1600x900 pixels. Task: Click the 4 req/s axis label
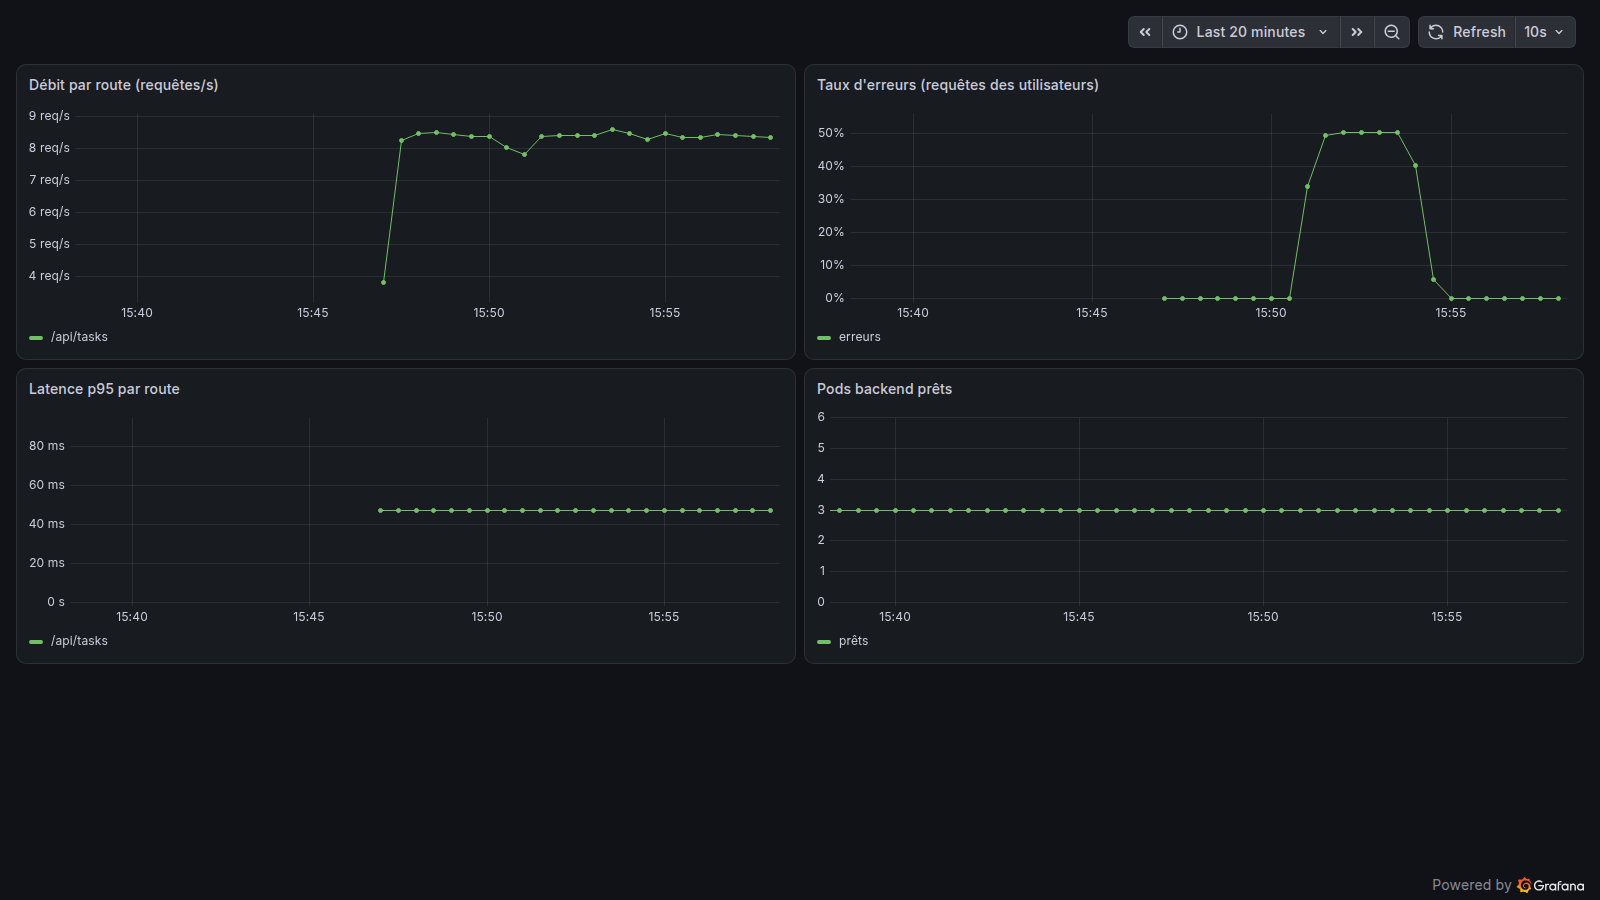49,276
